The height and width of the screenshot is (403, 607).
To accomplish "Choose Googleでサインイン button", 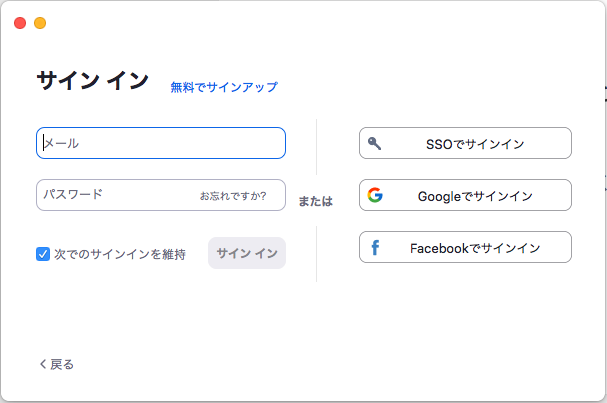I will [x=465, y=195].
